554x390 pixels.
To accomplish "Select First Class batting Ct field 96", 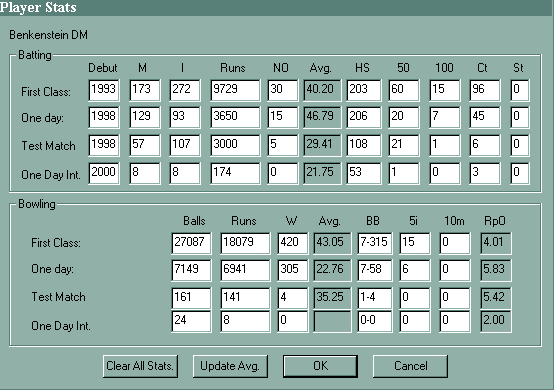I will (x=485, y=90).
